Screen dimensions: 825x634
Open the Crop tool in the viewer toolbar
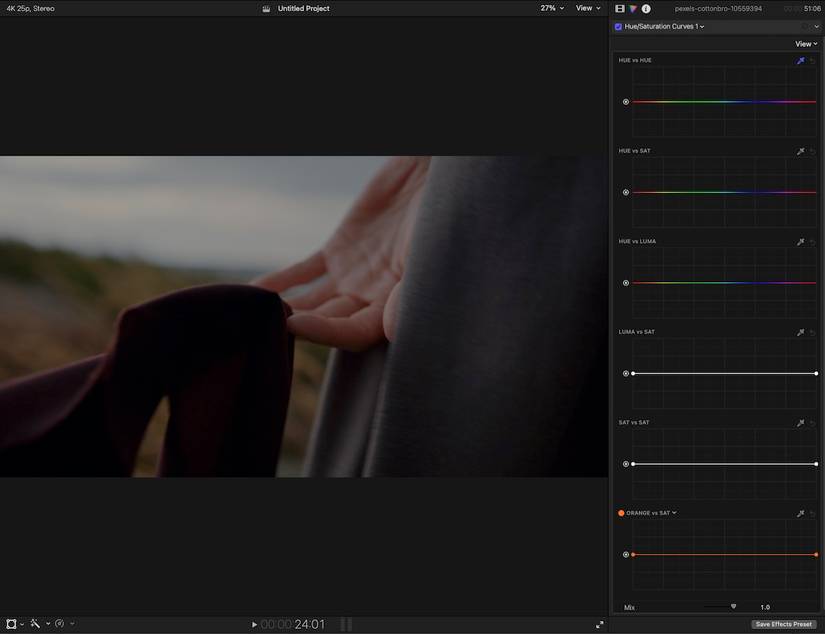(x=12, y=623)
